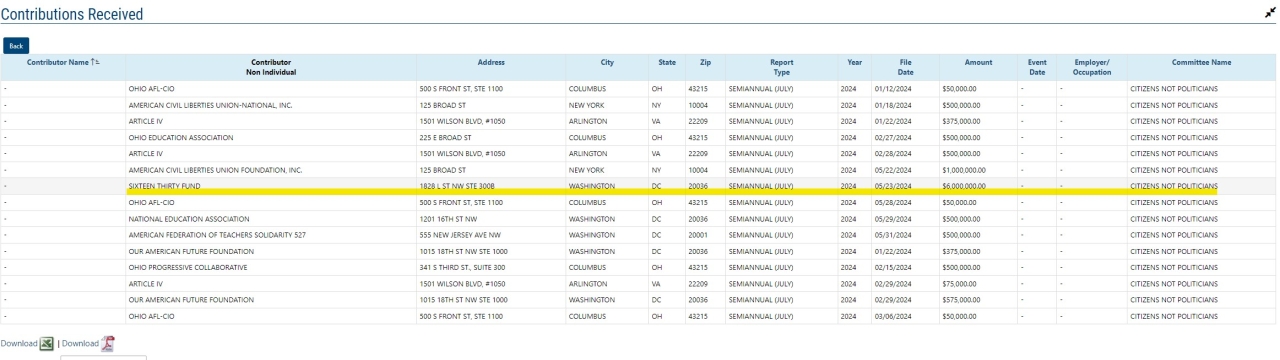This screenshot has width=1280, height=360.
Task: Click the Committee Name column header
Action: click(x=1202, y=63)
